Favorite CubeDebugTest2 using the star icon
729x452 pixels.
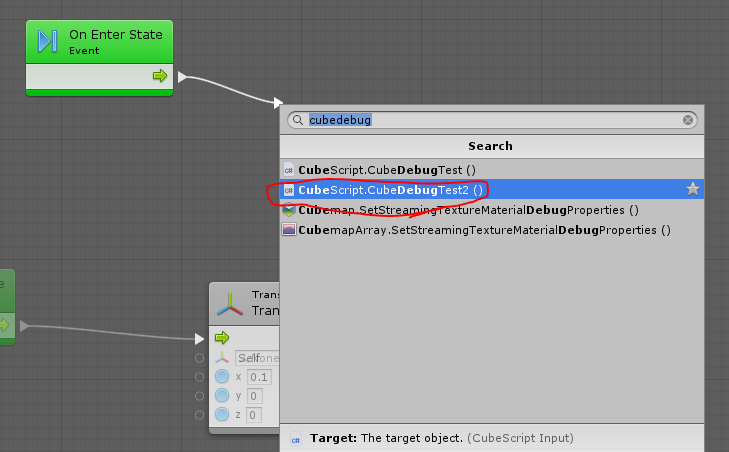coord(692,189)
